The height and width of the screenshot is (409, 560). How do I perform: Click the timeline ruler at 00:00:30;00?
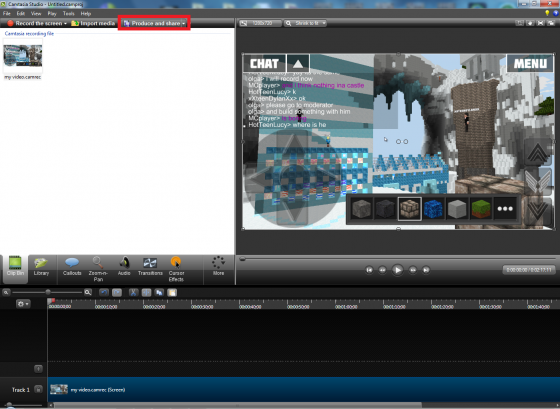tap(202, 306)
